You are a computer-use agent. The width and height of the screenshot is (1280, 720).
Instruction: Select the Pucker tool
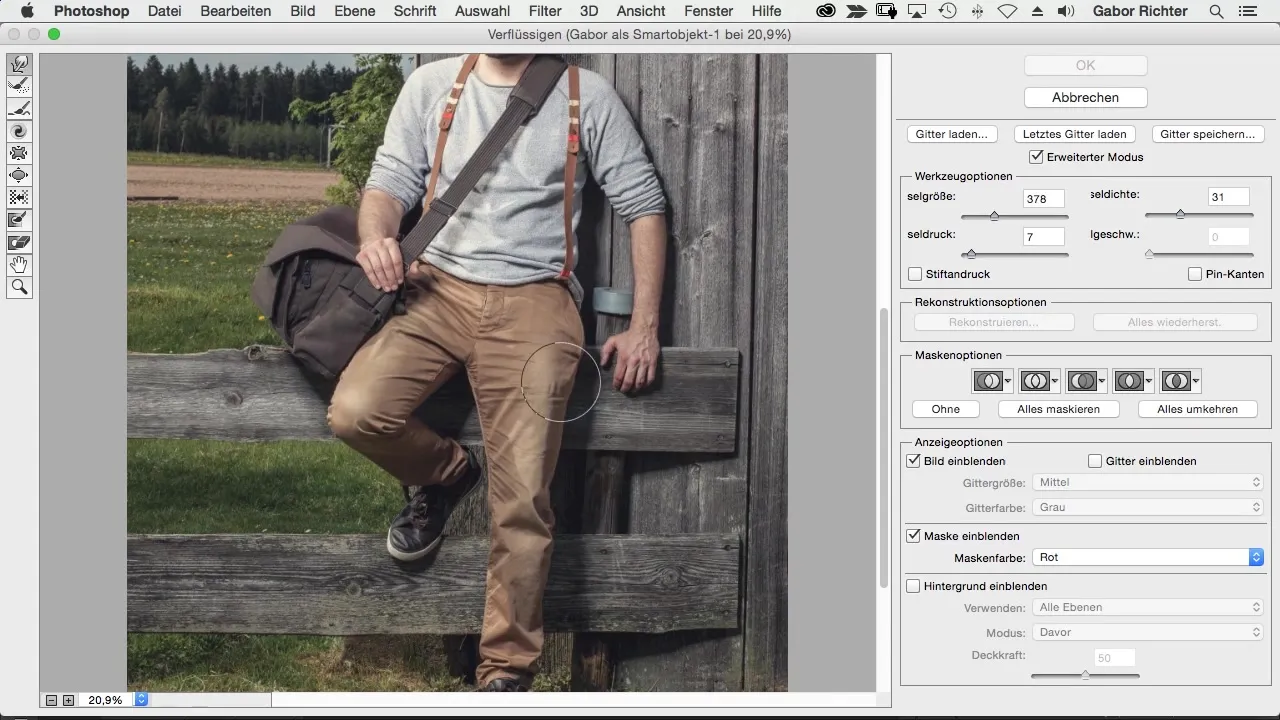pyautogui.click(x=19, y=153)
